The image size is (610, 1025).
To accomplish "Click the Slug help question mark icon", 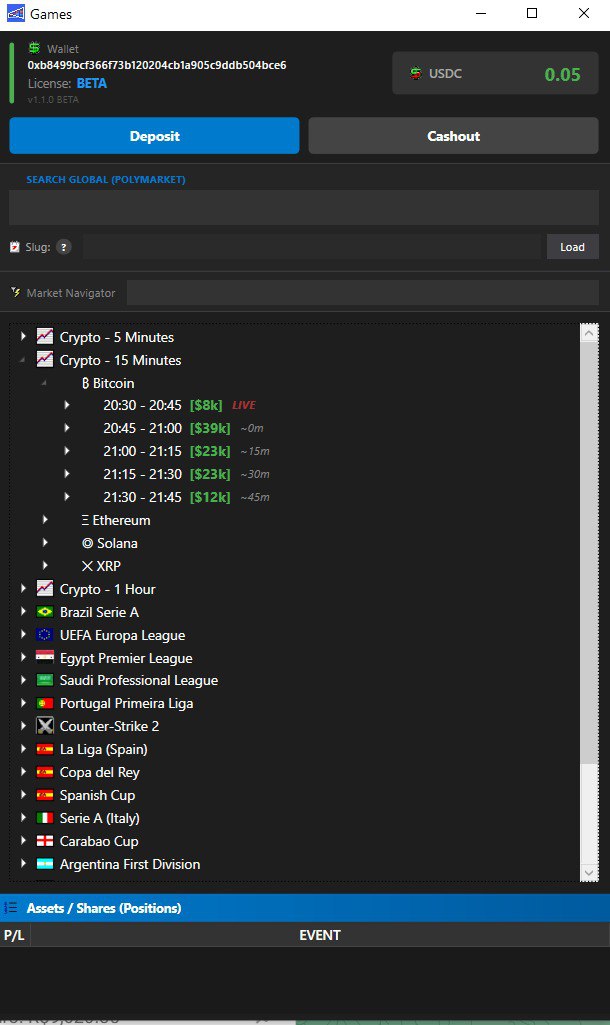I will point(64,247).
